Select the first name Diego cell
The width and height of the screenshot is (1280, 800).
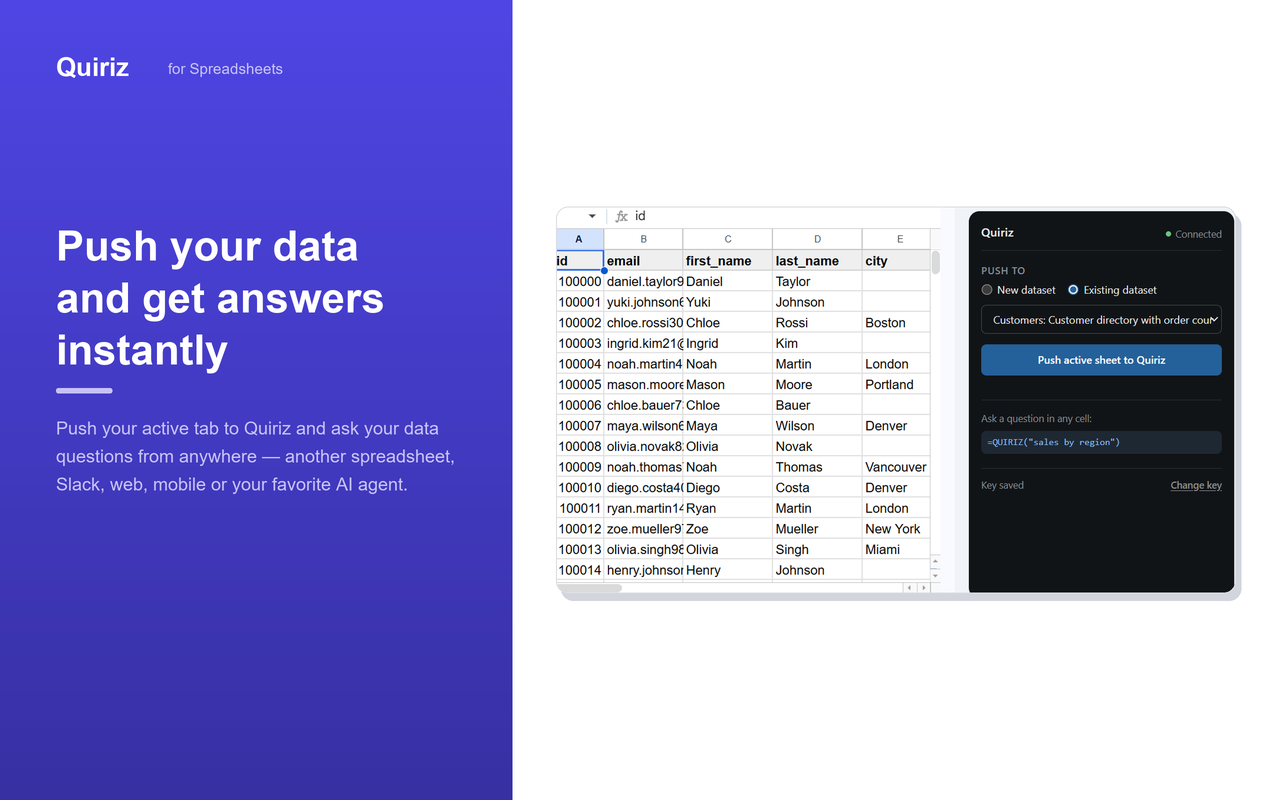pyautogui.click(x=728, y=488)
